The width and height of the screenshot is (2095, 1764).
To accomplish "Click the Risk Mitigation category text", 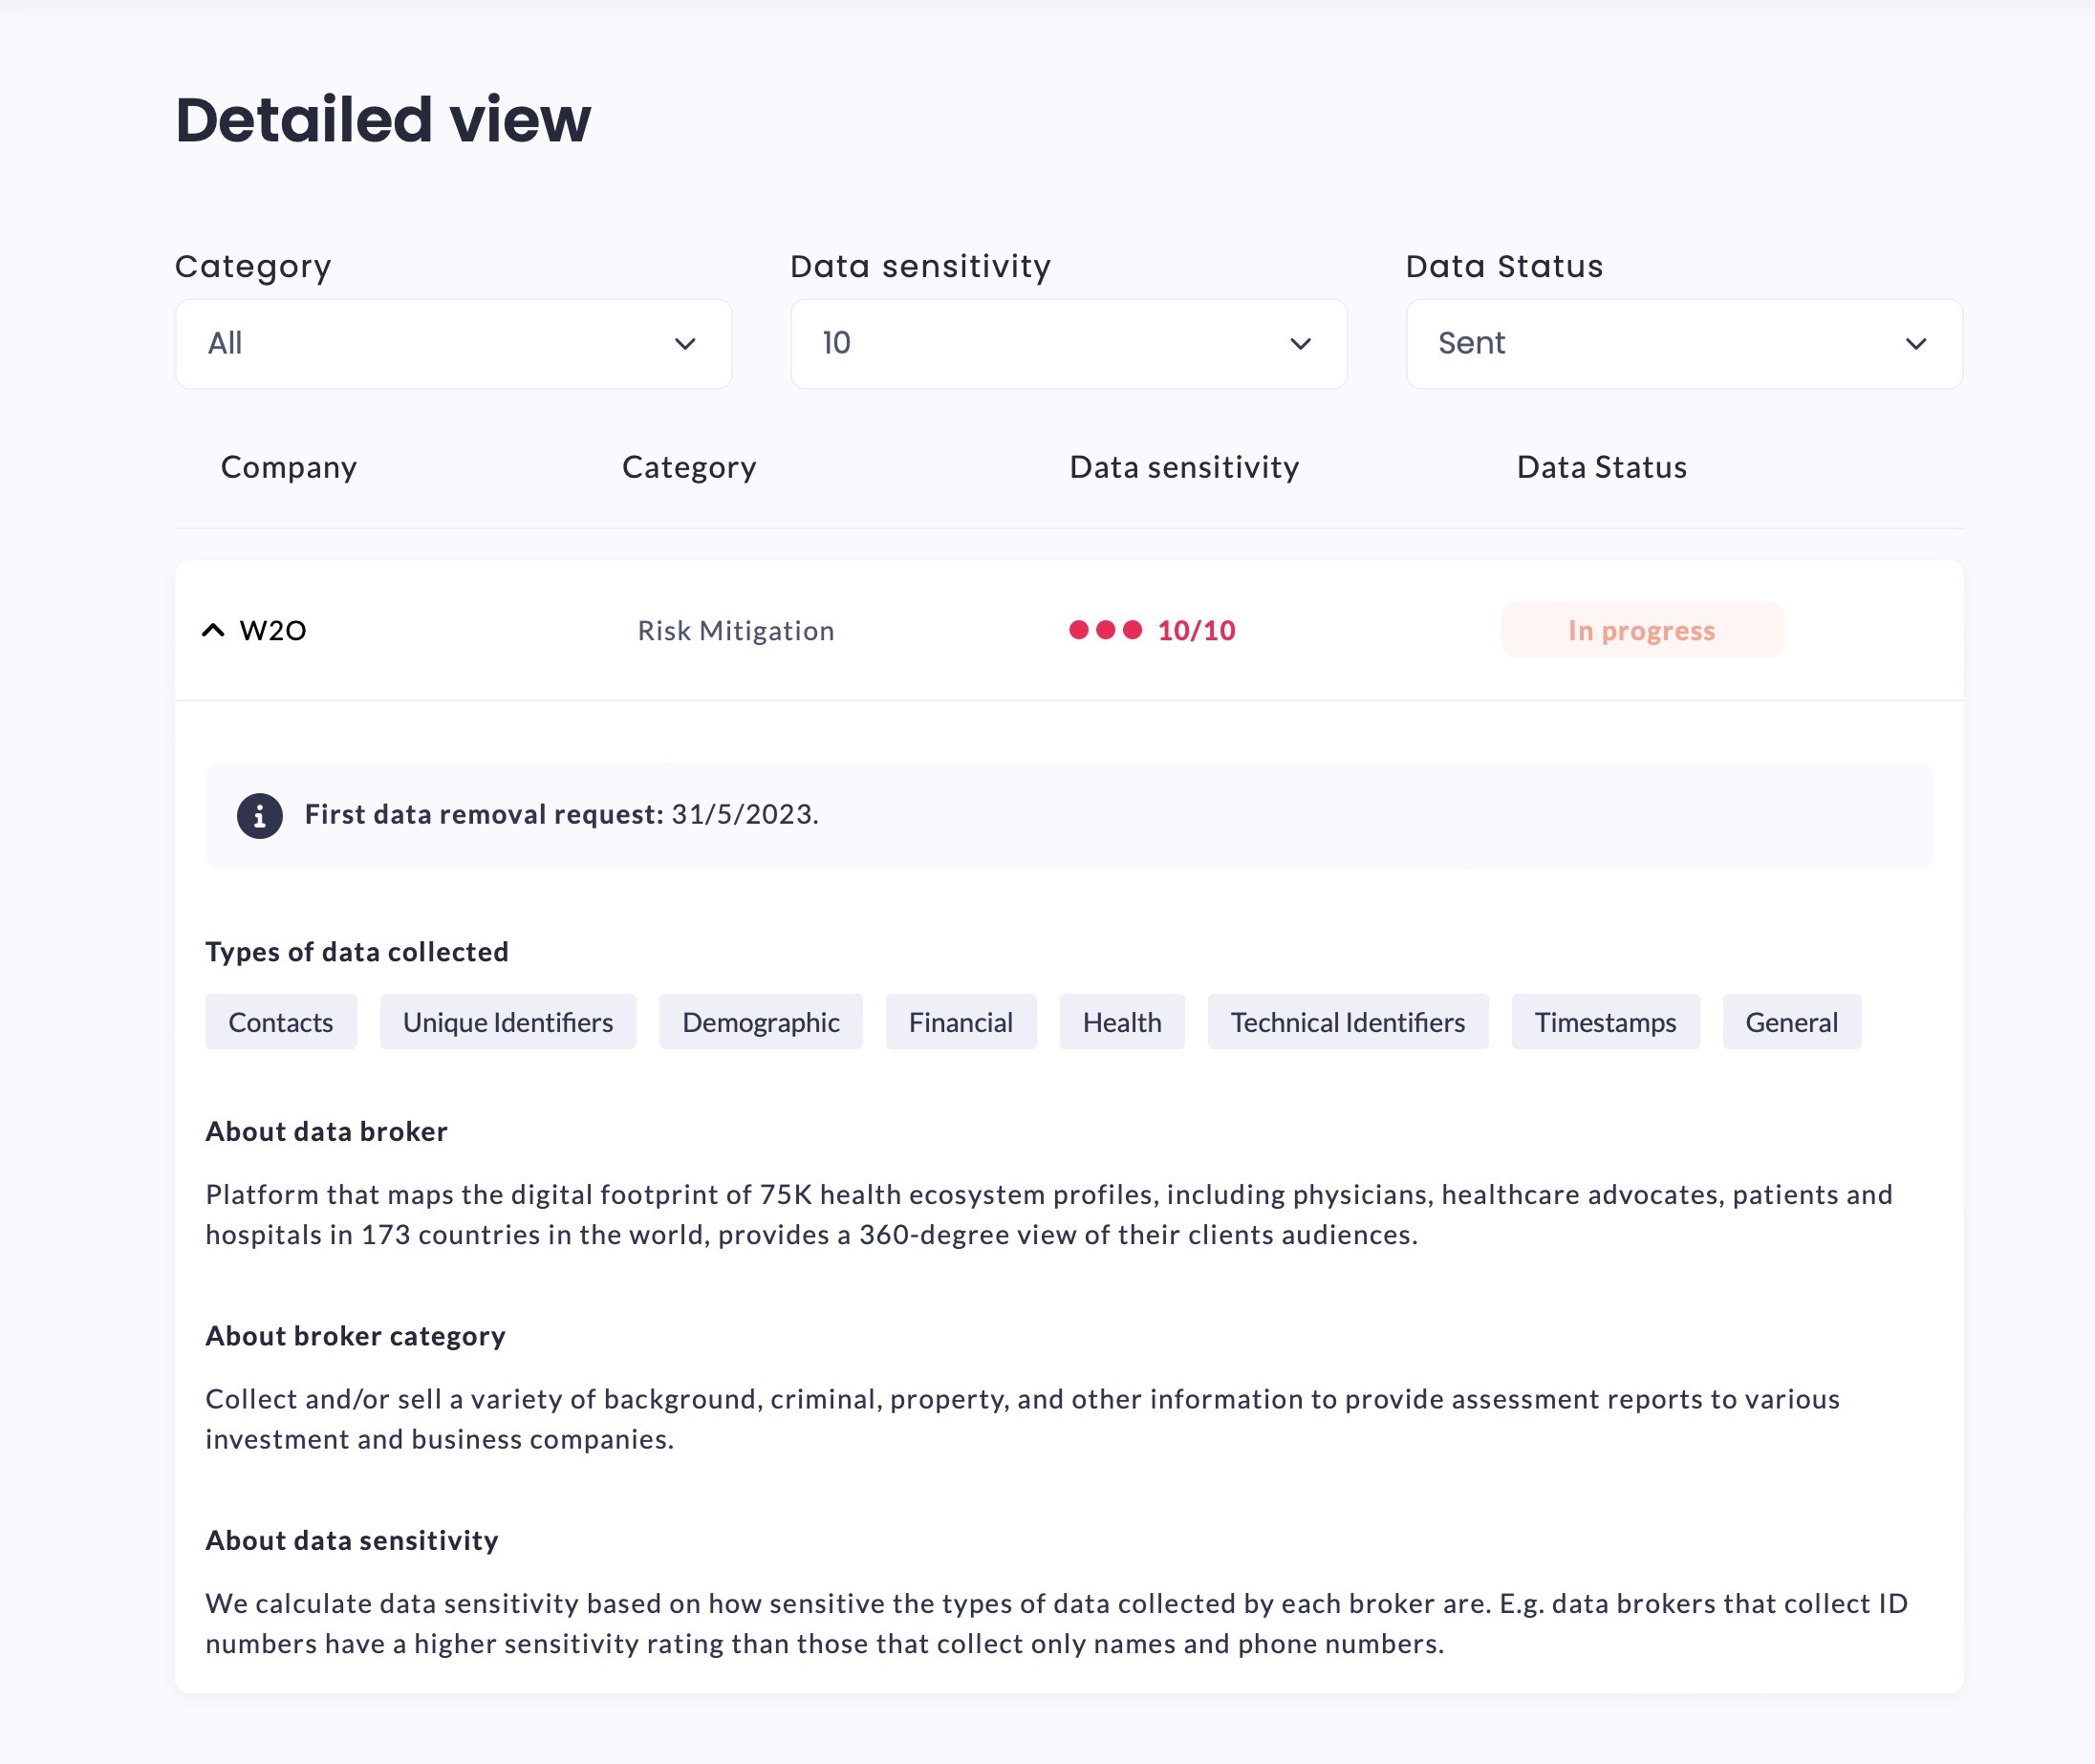I will point(736,631).
